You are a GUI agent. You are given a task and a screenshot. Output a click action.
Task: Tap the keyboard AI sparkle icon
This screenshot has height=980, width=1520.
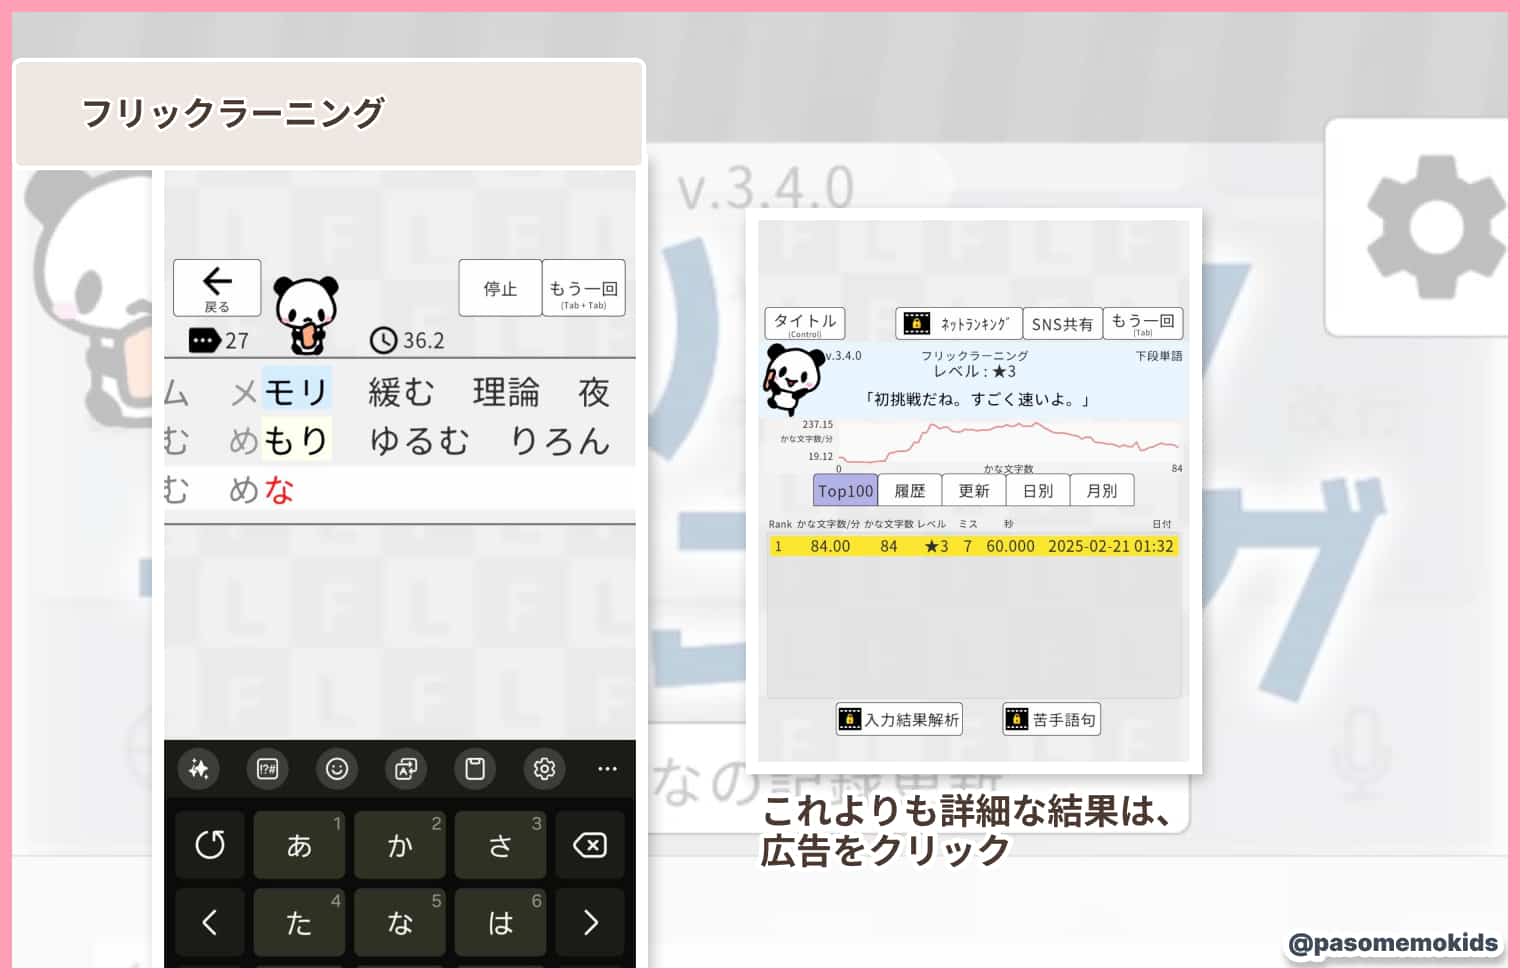pyautogui.click(x=199, y=769)
